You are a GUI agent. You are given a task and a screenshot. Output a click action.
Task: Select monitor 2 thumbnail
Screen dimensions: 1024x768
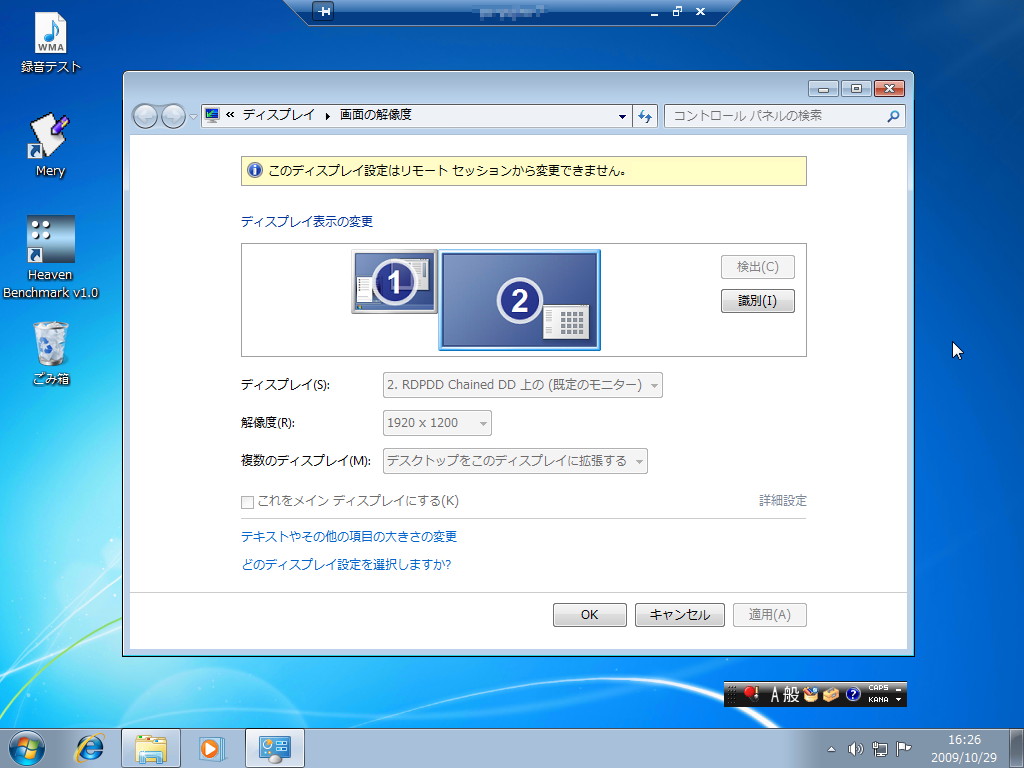pos(519,300)
